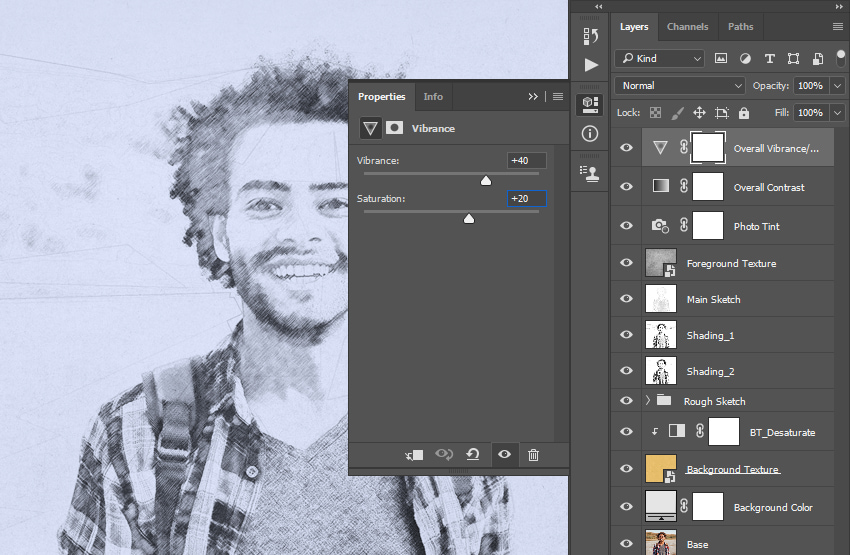The height and width of the screenshot is (555, 850).
Task: Expand the Rough Sketch group
Action: [648, 401]
